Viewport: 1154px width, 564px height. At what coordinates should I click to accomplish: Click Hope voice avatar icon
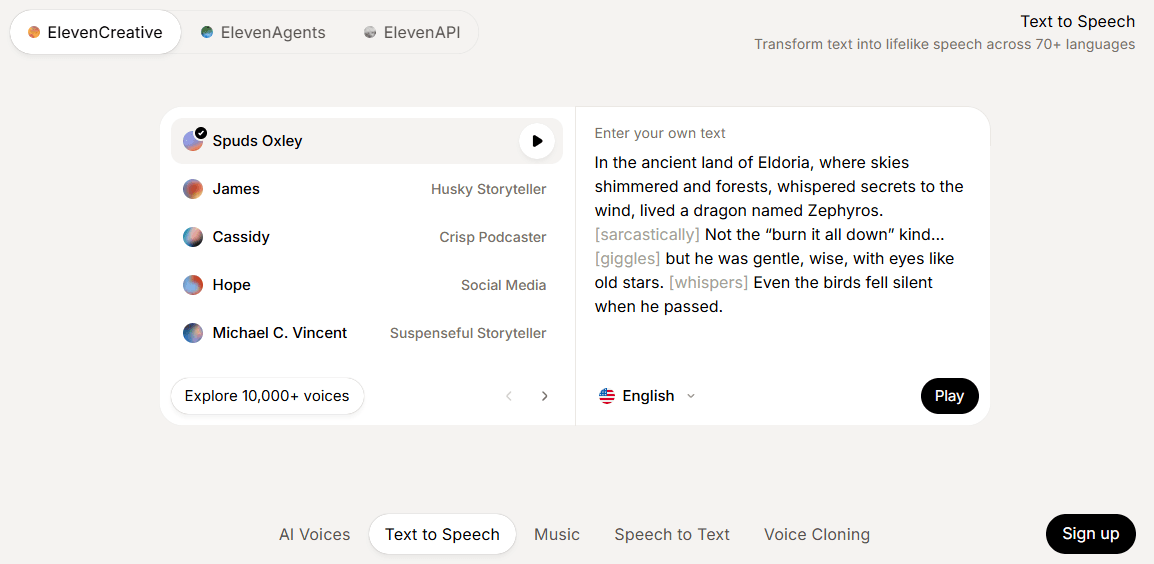pyautogui.click(x=193, y=285)
